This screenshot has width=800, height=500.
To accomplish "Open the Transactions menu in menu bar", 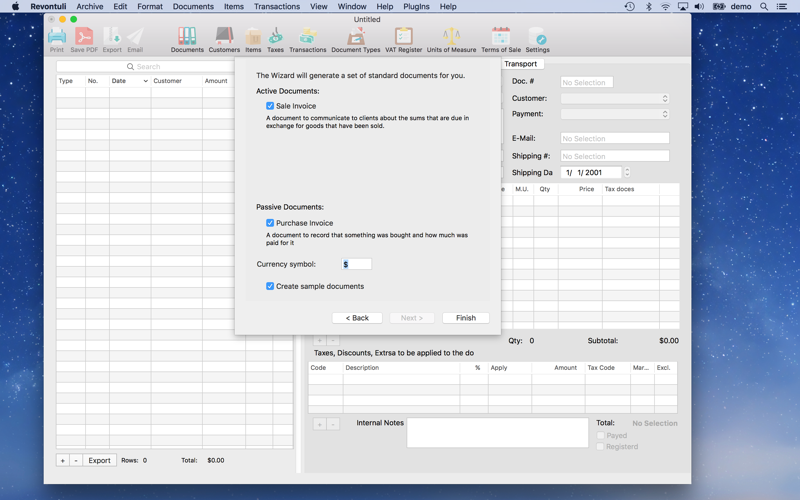I will point(277,6).
